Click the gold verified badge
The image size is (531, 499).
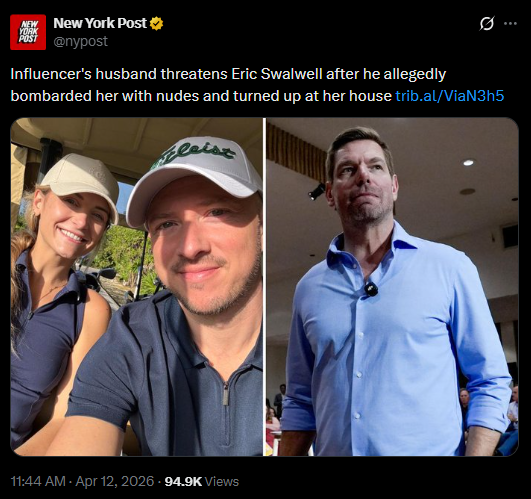pos(156,23)
